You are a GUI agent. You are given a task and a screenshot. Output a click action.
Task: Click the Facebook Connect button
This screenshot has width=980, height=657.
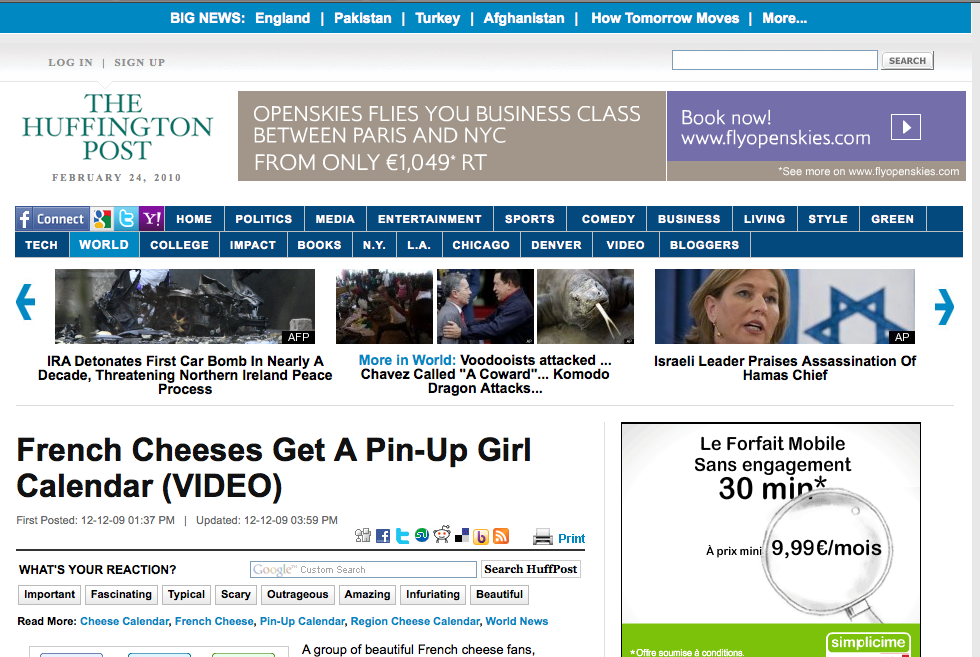(52, 219)
